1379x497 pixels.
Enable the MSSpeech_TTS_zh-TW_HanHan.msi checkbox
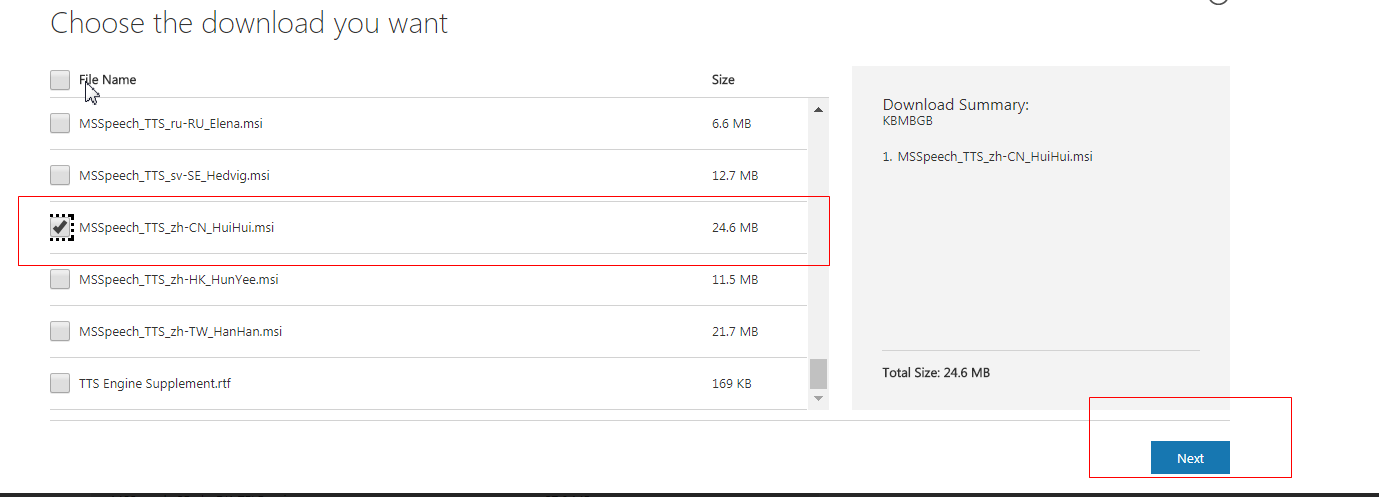(60, 331)
